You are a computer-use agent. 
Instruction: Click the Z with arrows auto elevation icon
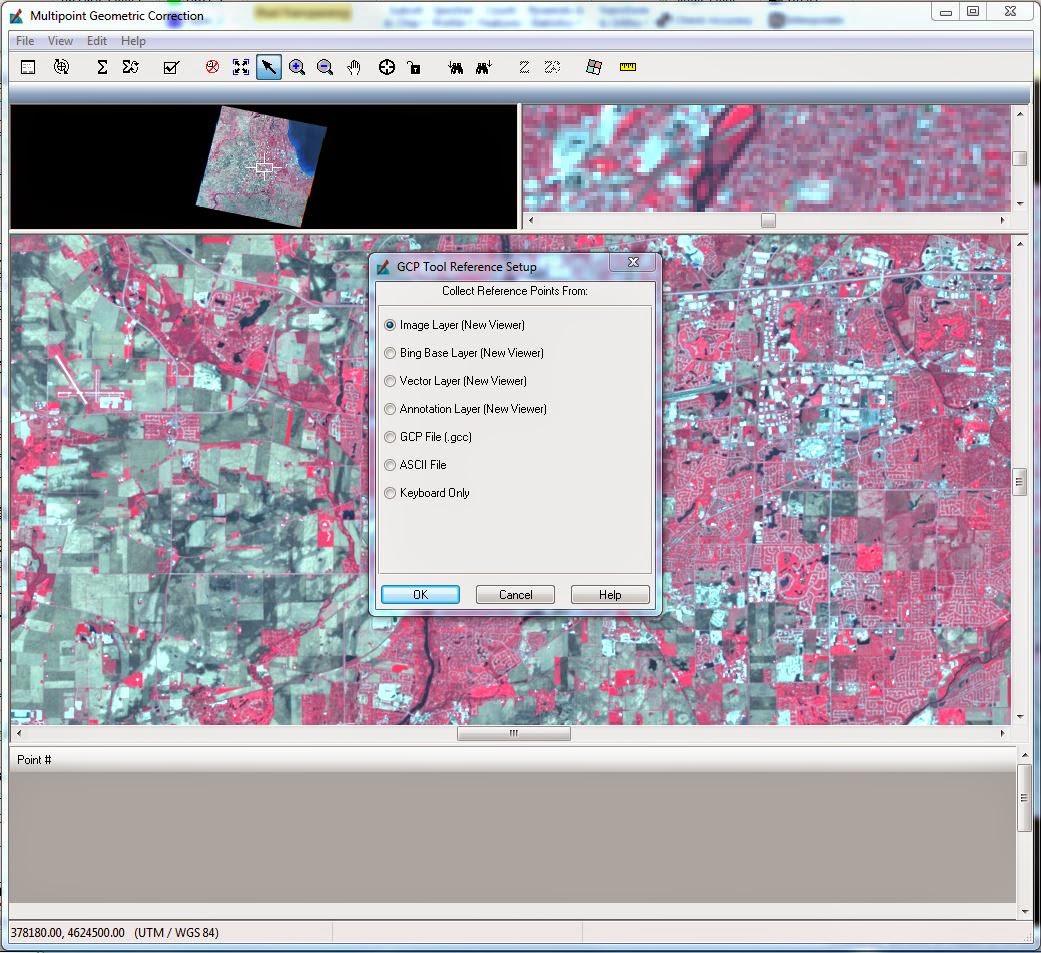[552, 67]
